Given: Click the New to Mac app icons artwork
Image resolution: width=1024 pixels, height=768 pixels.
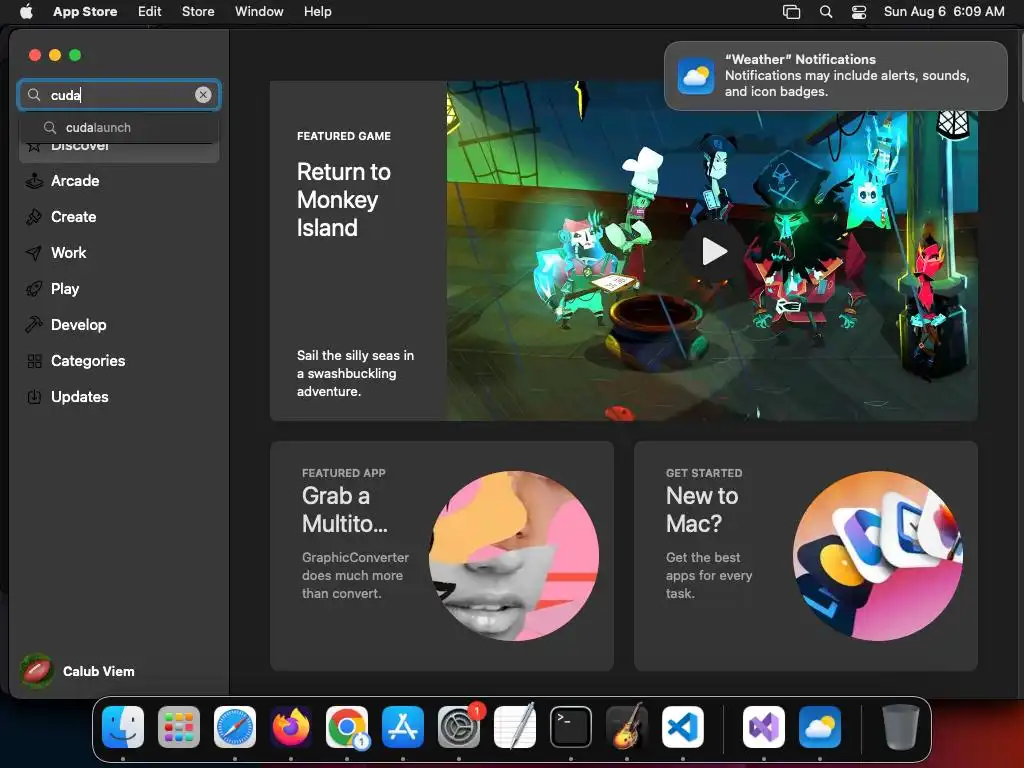Looking at the screenshot, I should 878,556.
